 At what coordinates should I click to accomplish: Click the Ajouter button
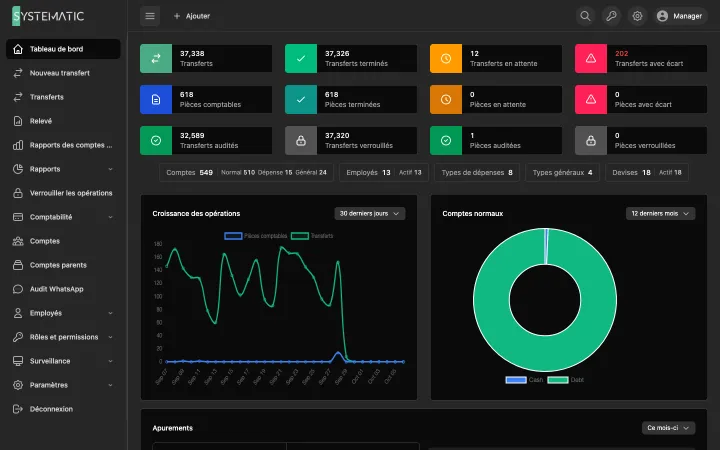pos(192,16)
